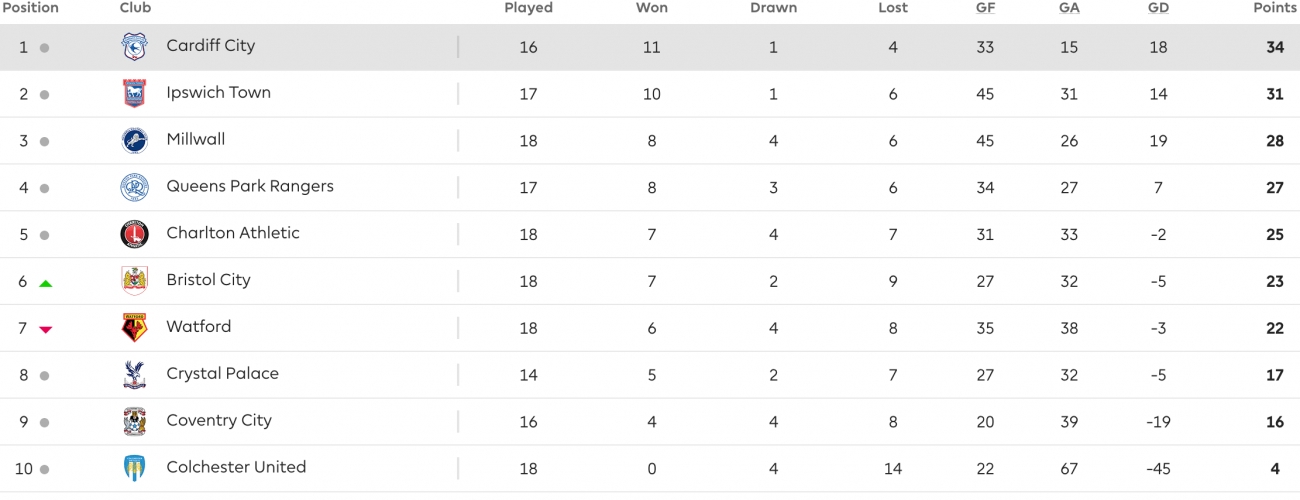Click the Crystal Palace club crest
This screenshot has width=1300, height=500.
(134, 375)
